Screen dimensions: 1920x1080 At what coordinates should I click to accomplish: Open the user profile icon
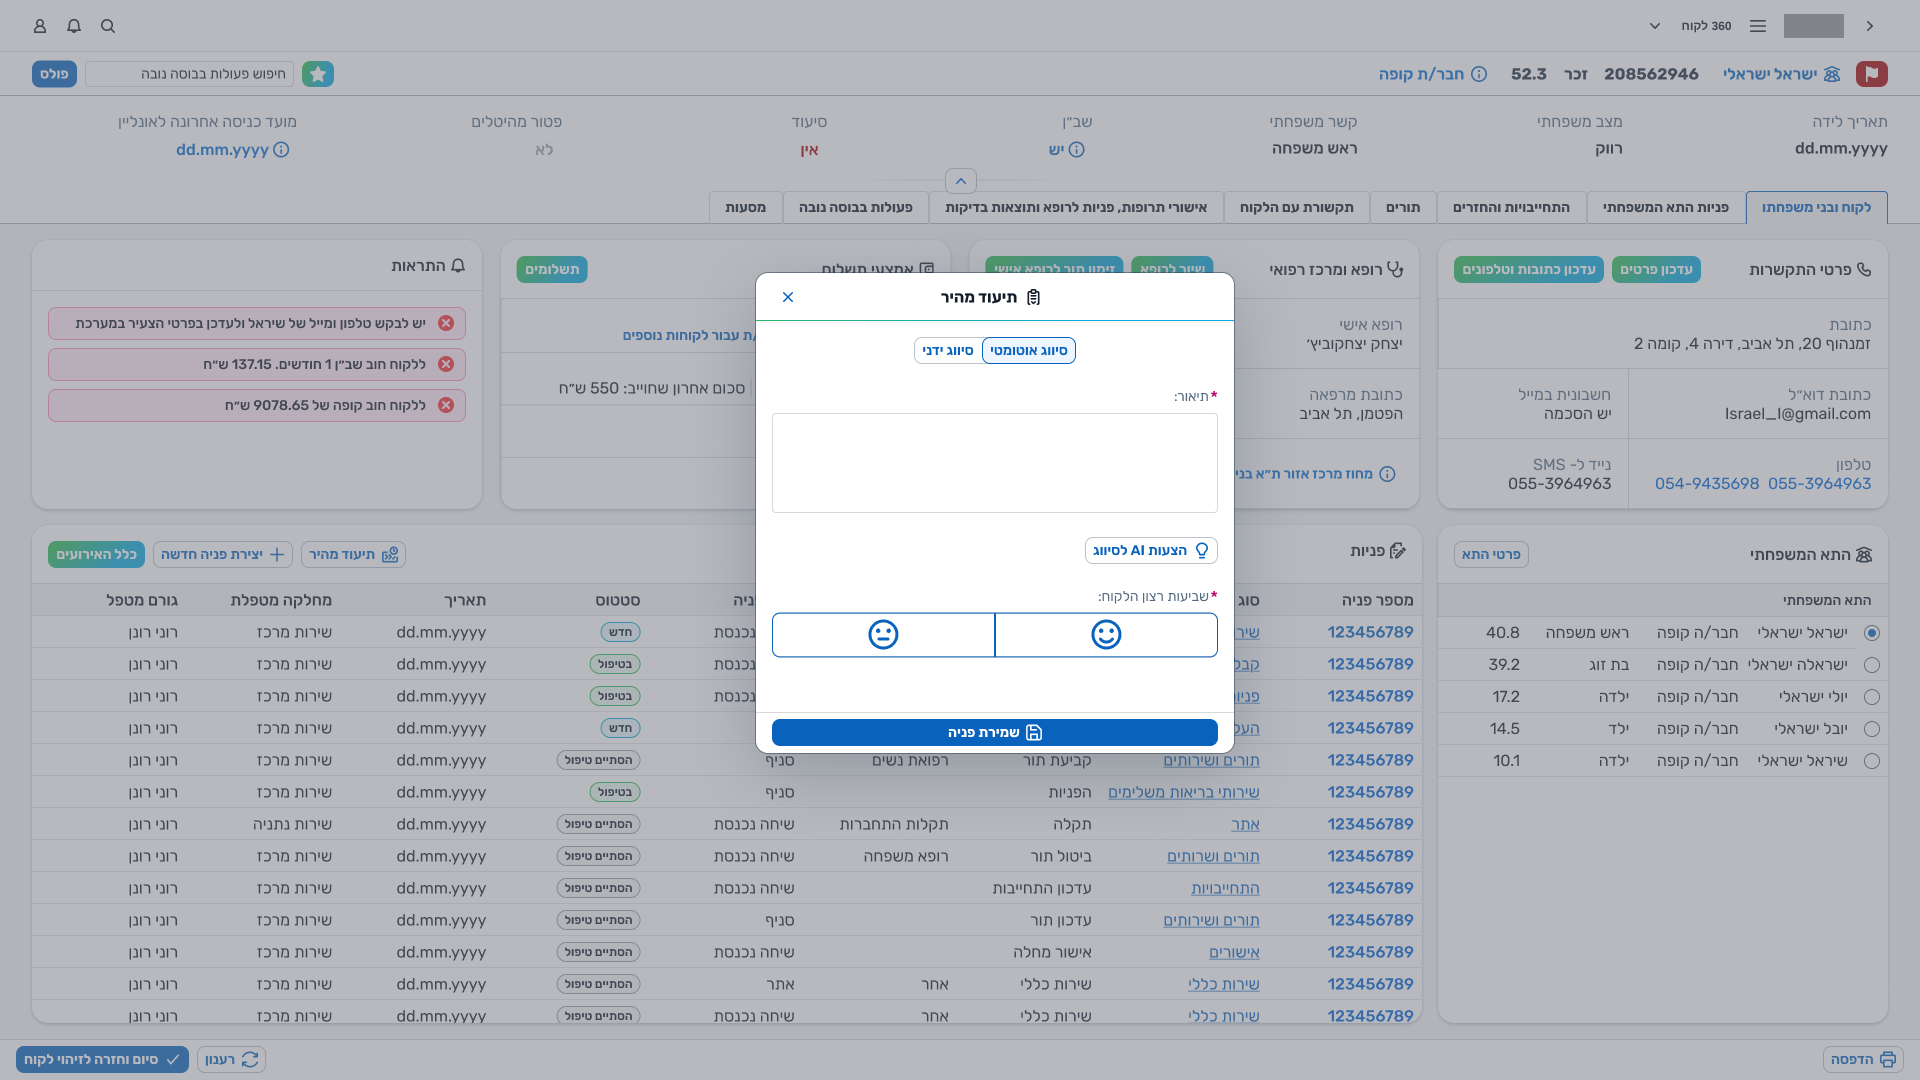pyautogui.click(x=40, y=26)
